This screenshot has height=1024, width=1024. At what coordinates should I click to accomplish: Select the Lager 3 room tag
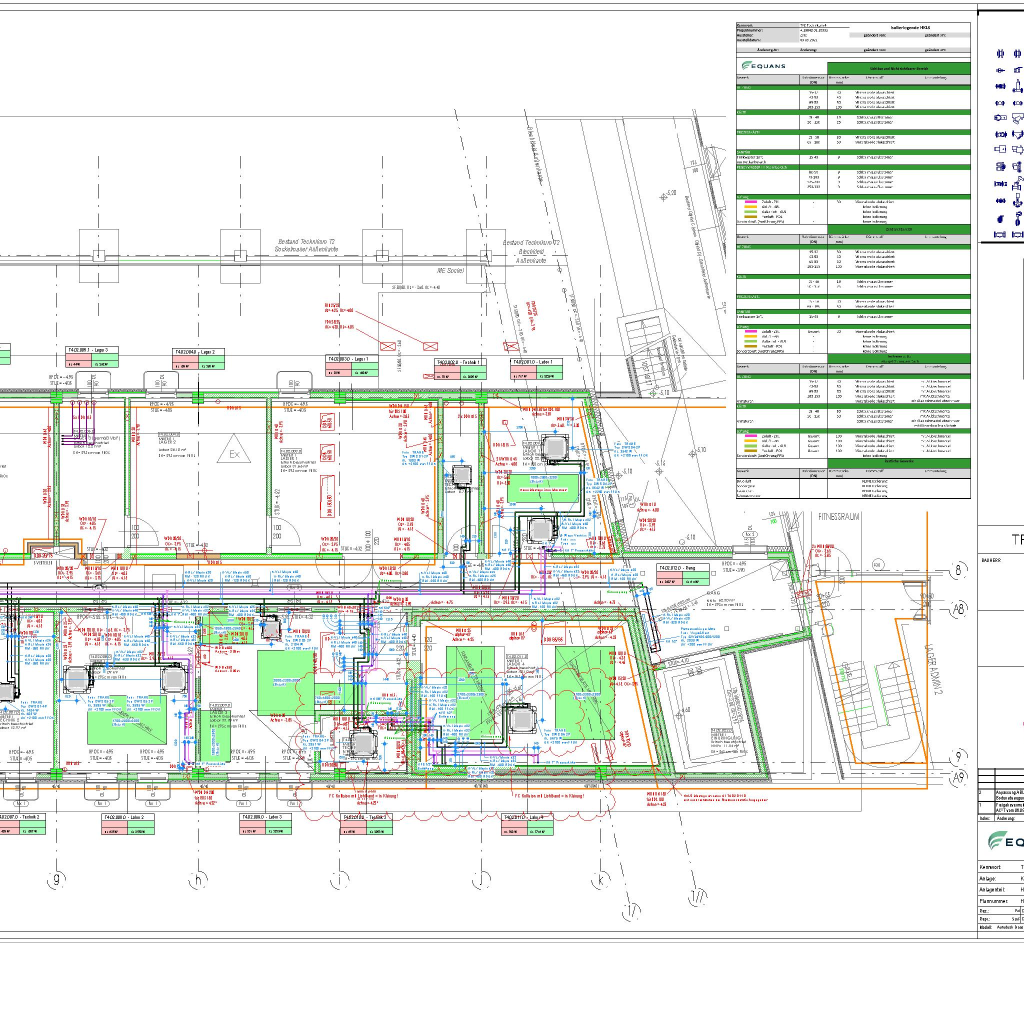[x=90, y=351]
